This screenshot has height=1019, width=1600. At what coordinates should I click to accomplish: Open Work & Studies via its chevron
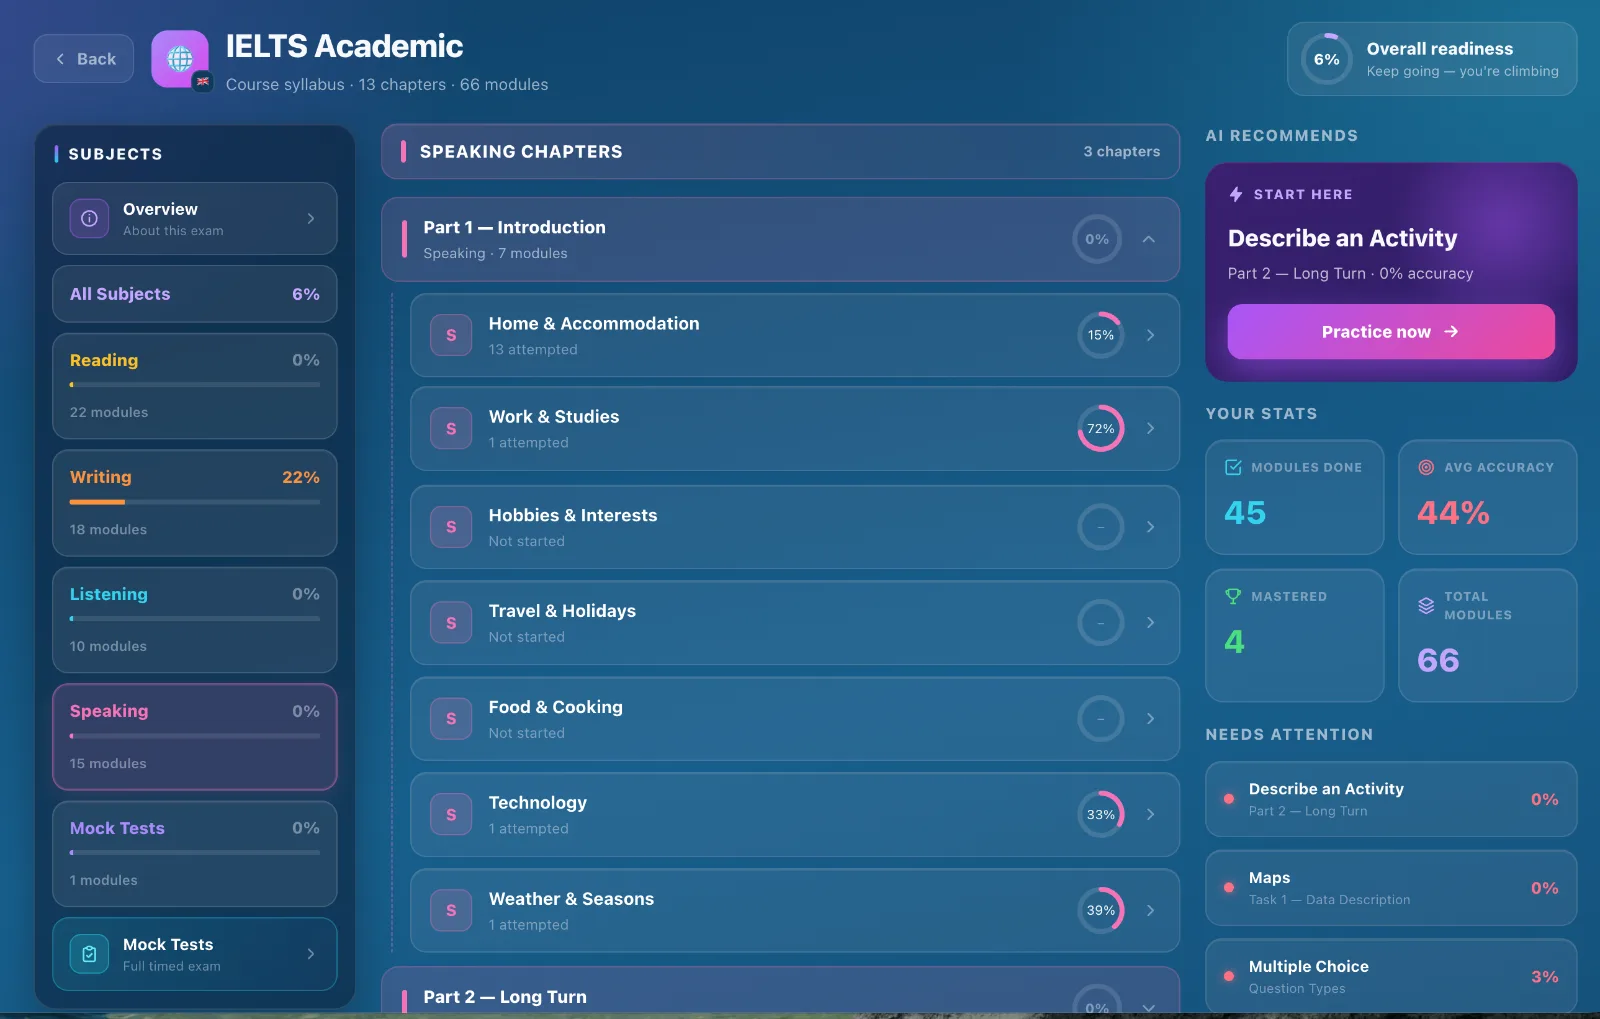click(1151, 428)
